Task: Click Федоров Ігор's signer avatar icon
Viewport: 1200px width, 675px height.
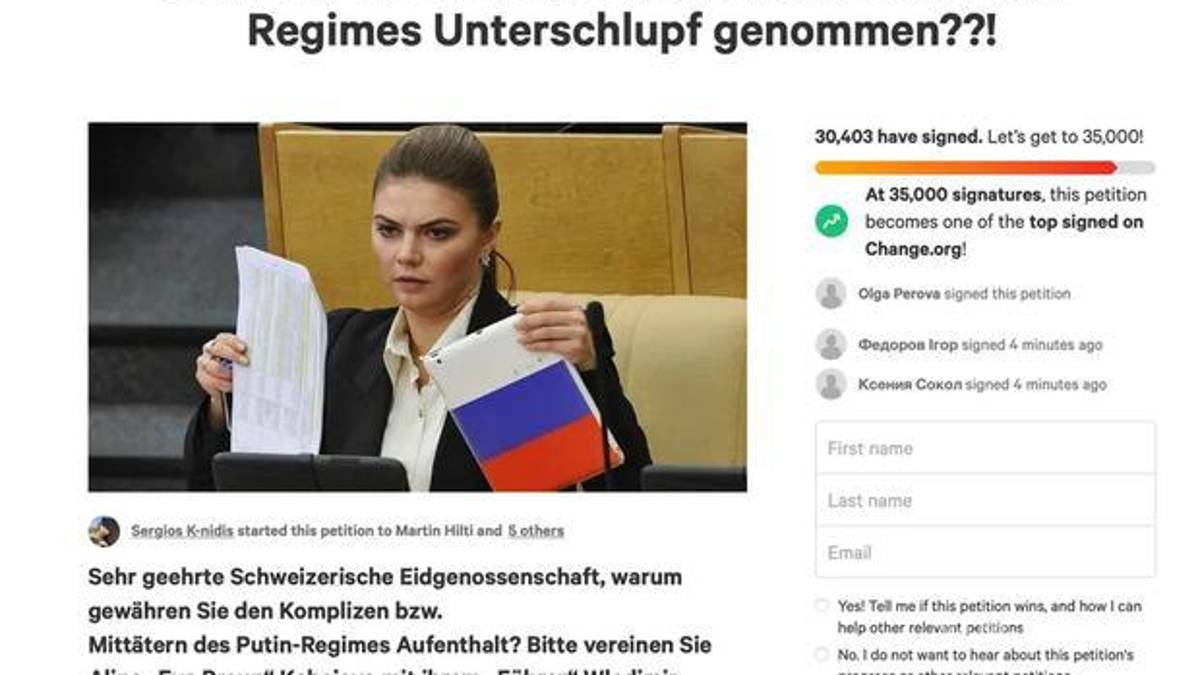Action: pyautogui.click(x=831, y=344)
